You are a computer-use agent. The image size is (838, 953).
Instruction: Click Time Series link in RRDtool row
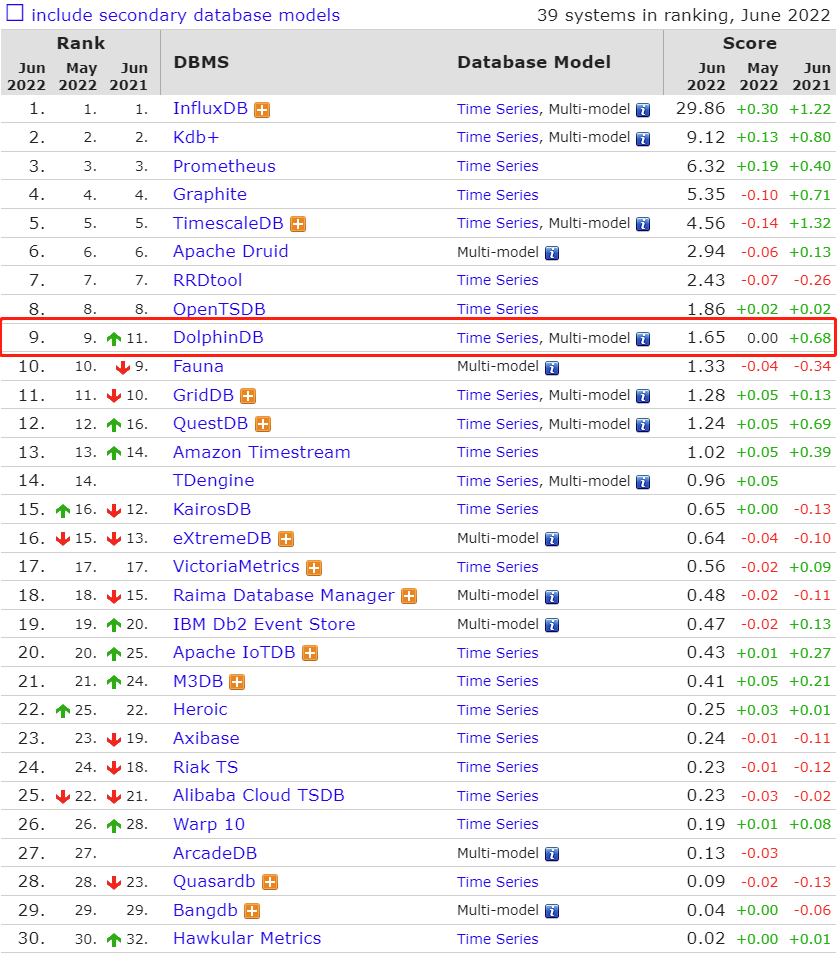tap(498, 281)
